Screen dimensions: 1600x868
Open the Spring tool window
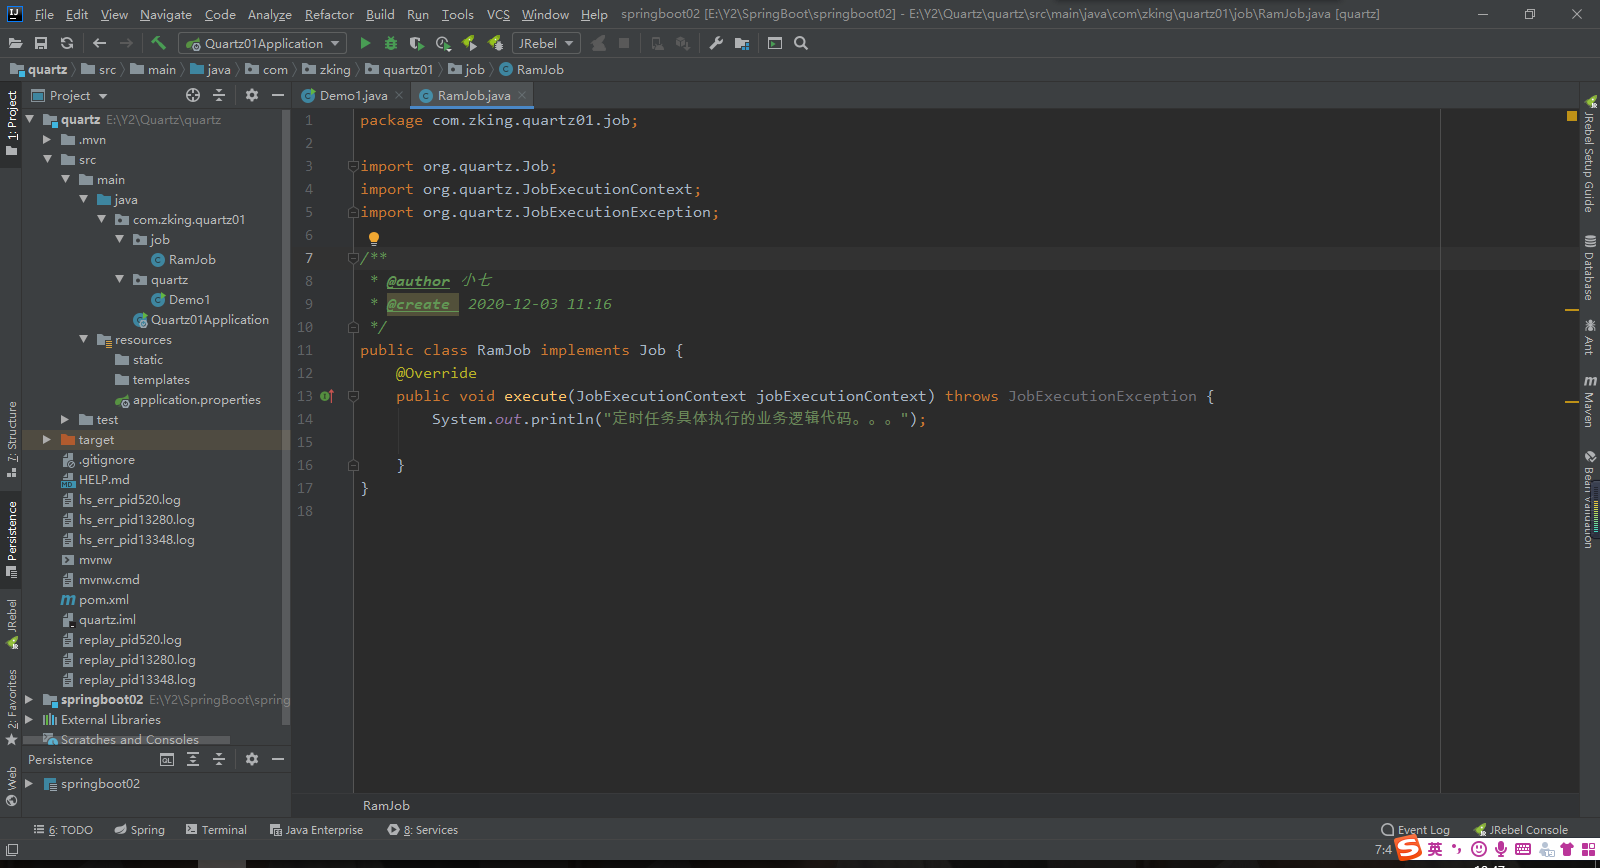pos(139,830)
